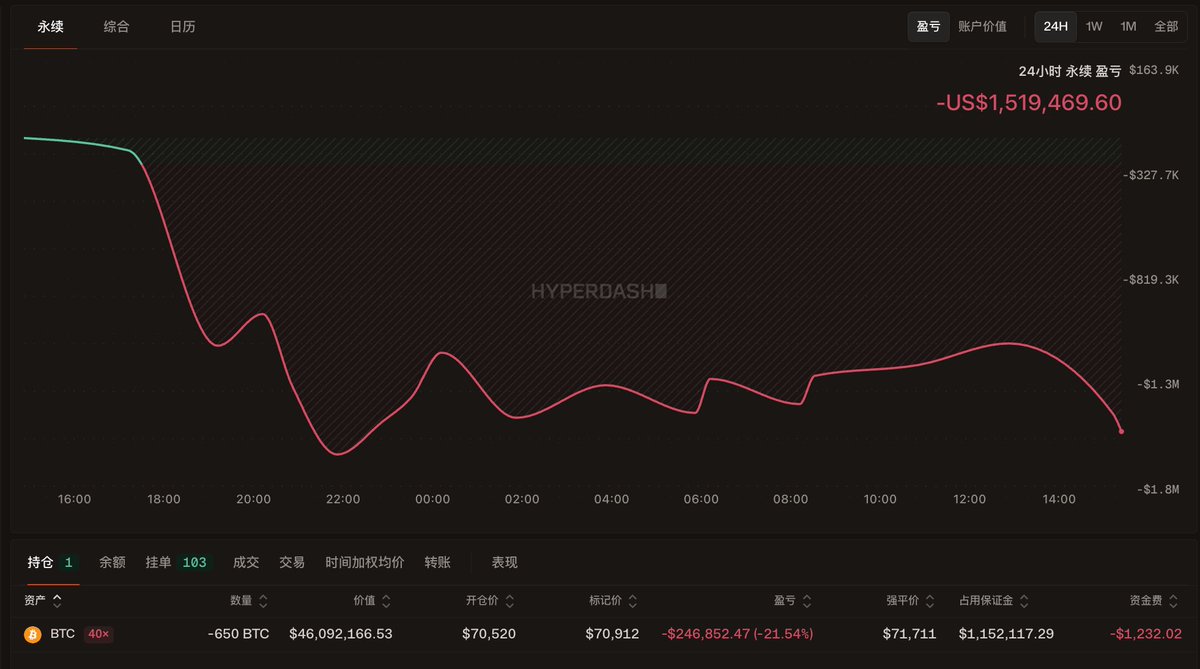Image resolution: width=1200 pixels, height=669 pixels.
Task: Open the 成交 tab
Action: (246, 563)
